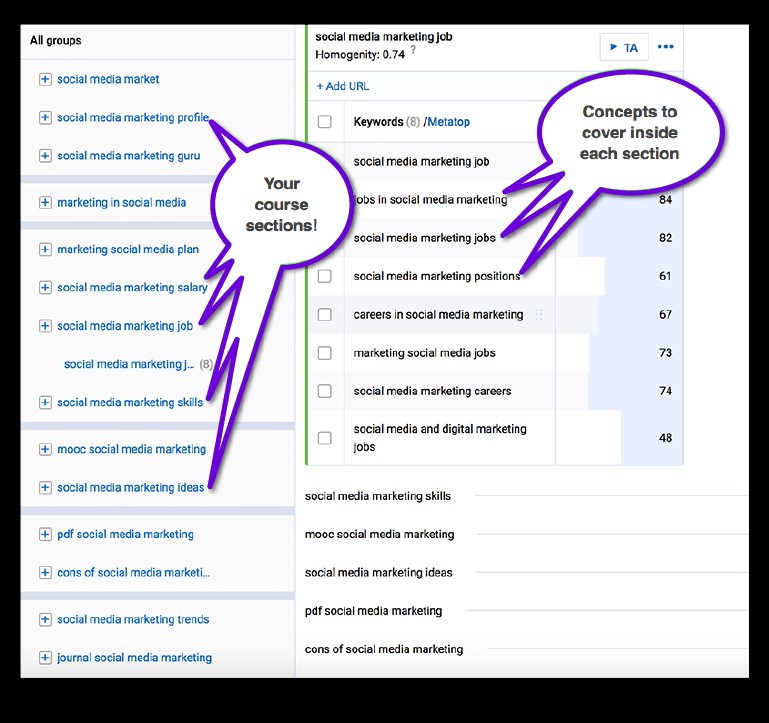This screenshot has width=769, height=723.
Task: Open 'social media marketing salary' group link
Action: [x=132, y=287]
